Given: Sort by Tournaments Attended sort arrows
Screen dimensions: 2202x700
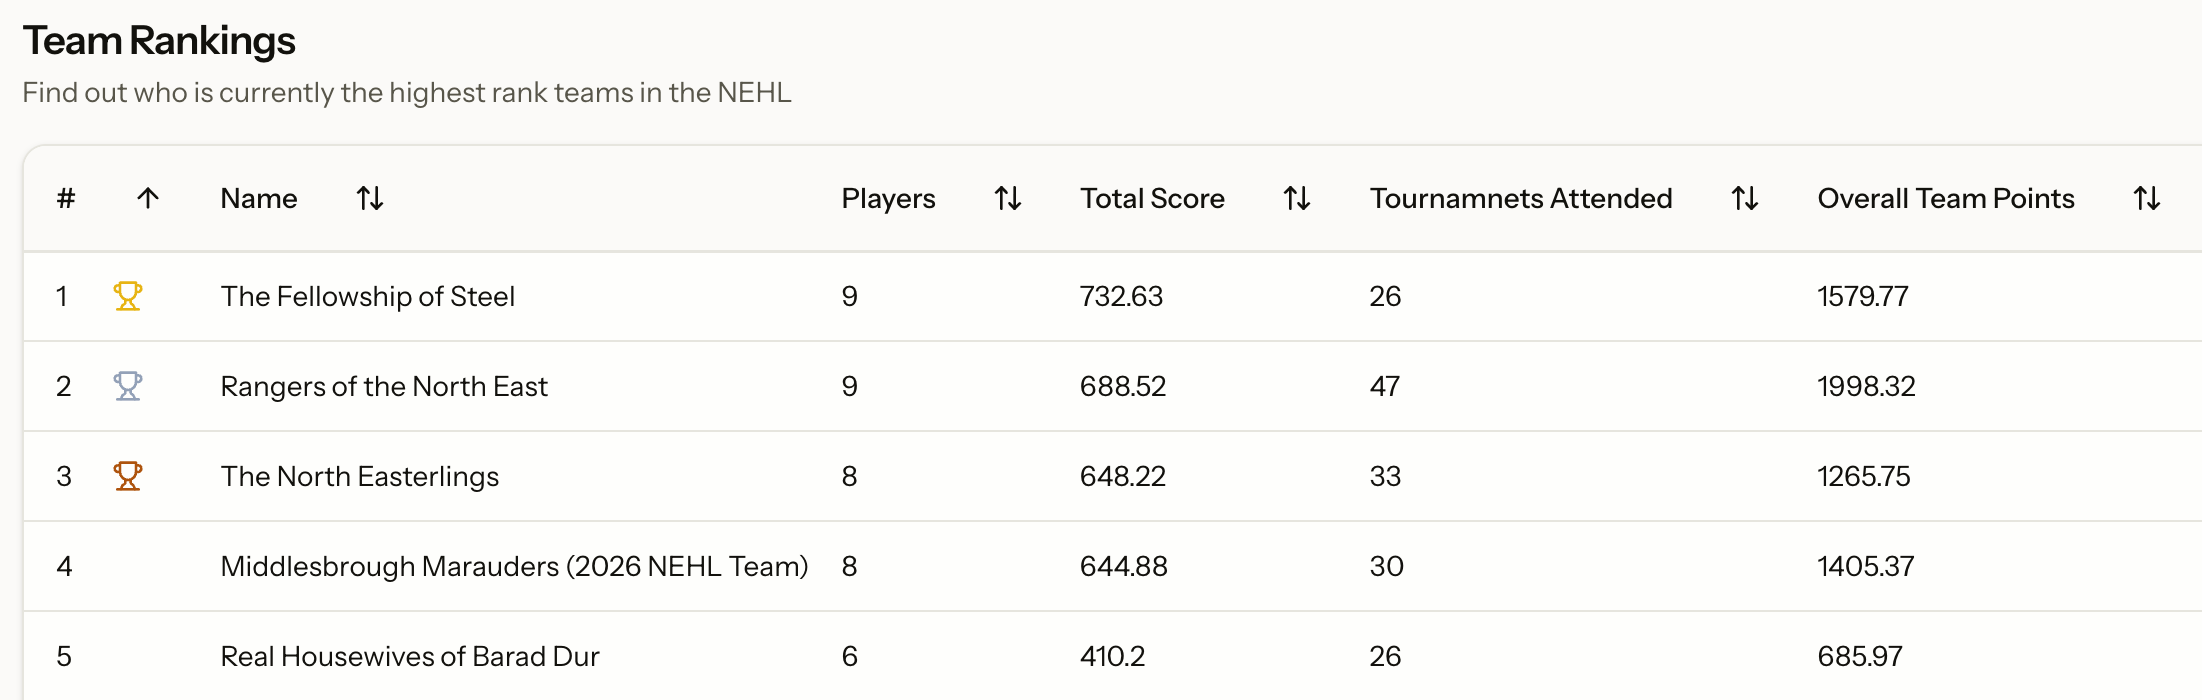Looking at the screenshot, I should pos(1745,198).
